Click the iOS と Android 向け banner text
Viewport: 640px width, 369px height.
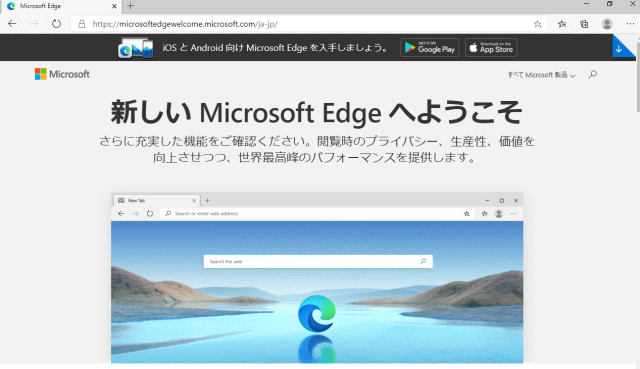[x=275, y=48]
